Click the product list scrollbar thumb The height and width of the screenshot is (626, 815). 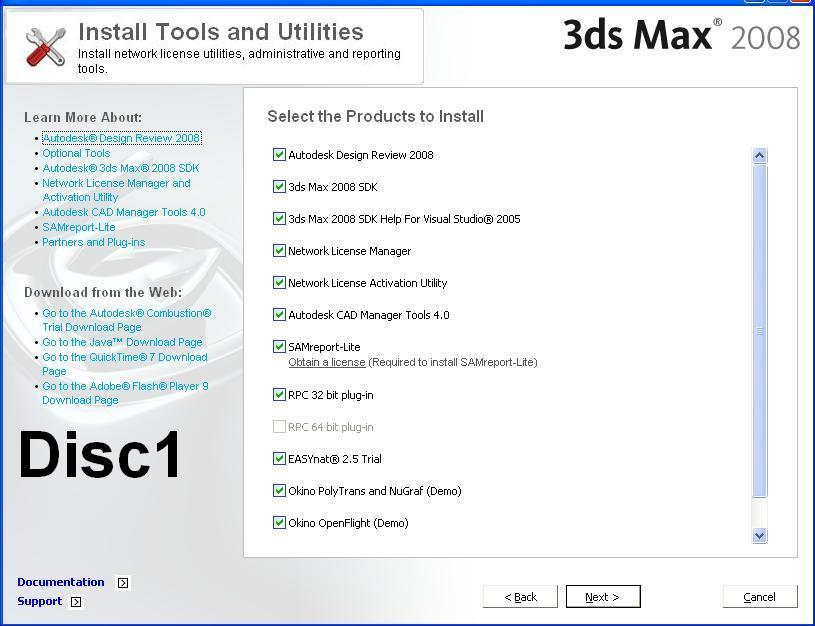tap(759, 331)
